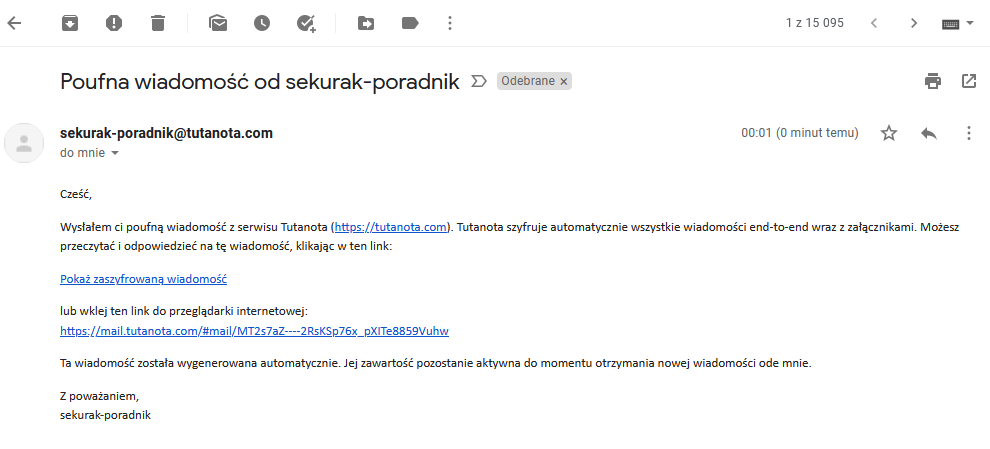Reply to the sender with the arrow

pos(929,133)
